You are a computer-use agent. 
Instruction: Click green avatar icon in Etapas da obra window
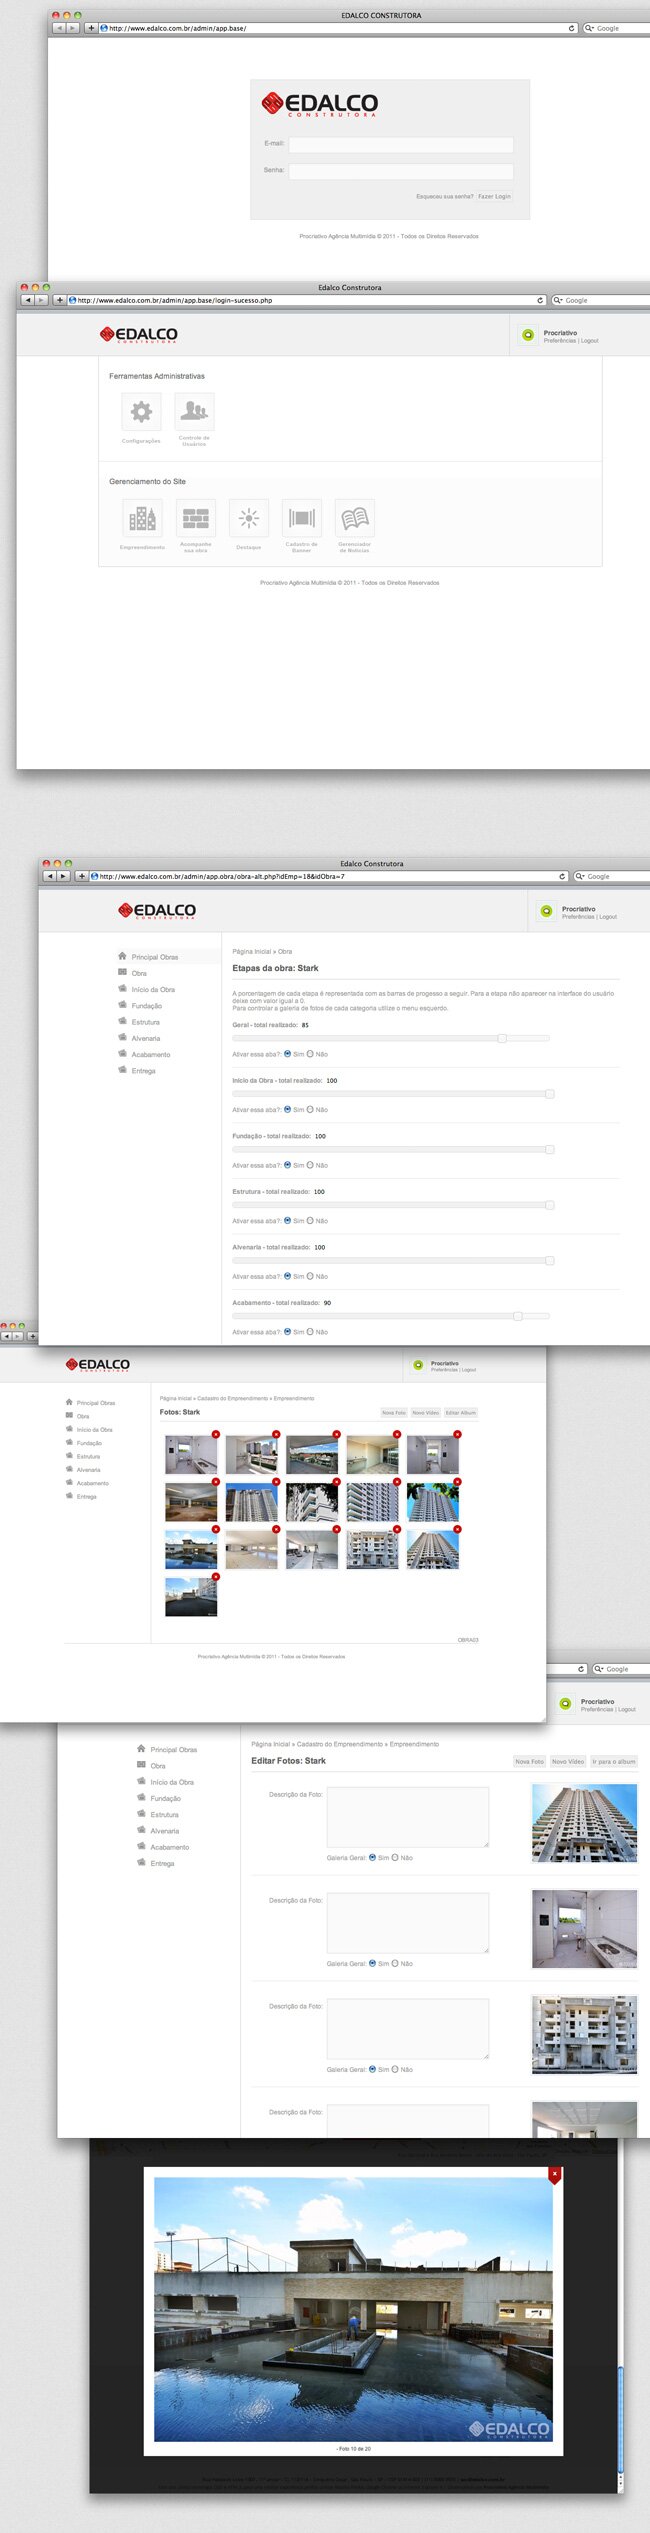pos(546,911)
